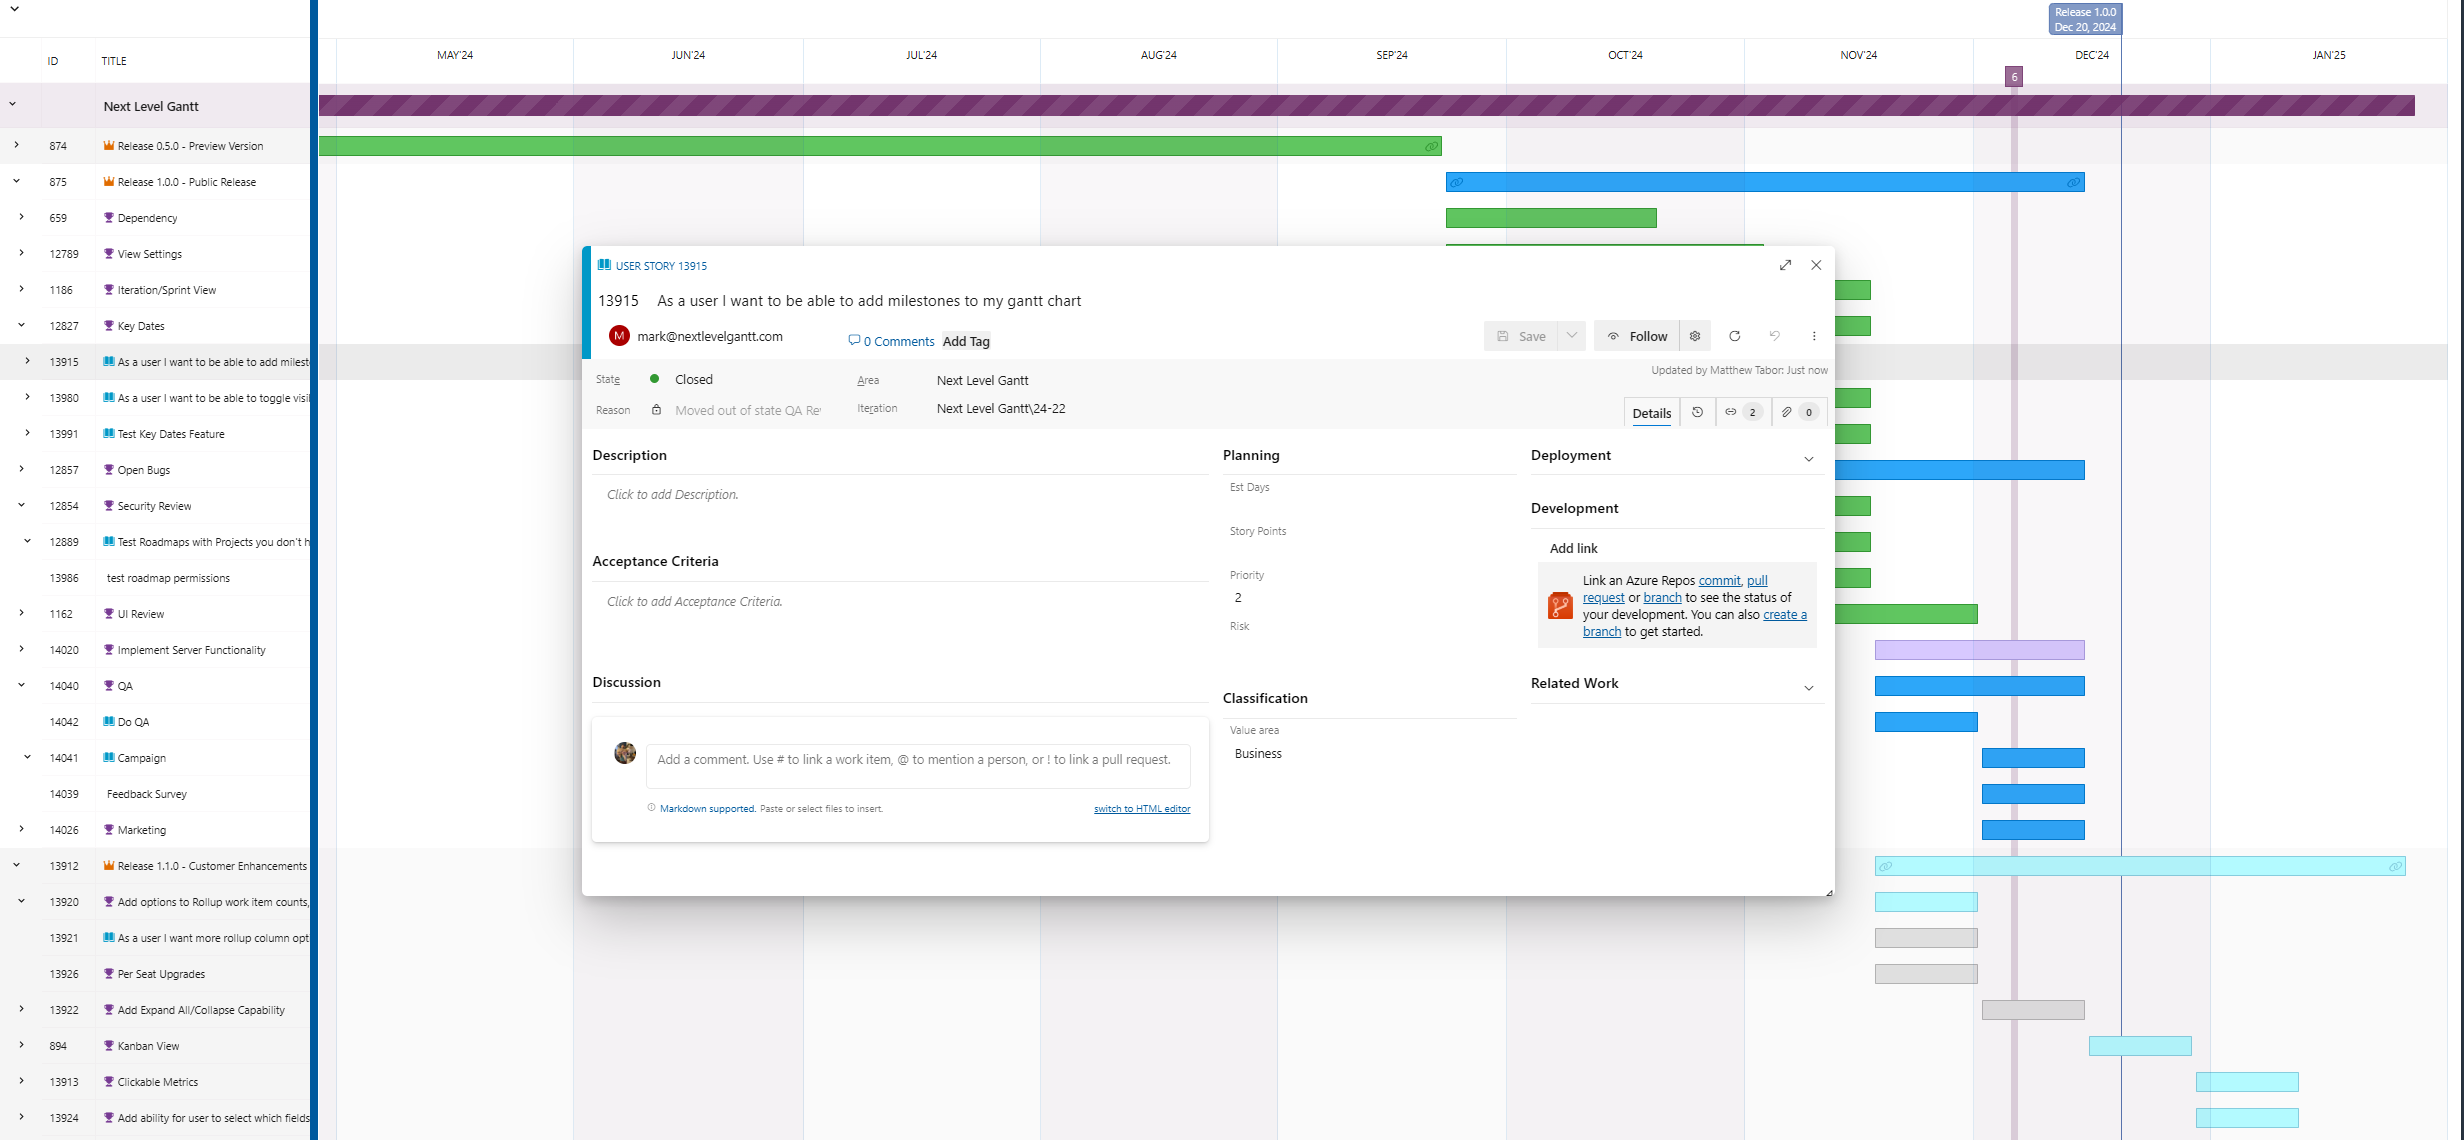Click the Add Tag button
This screenshot has width=2464, height=1140.
(966, 341)
